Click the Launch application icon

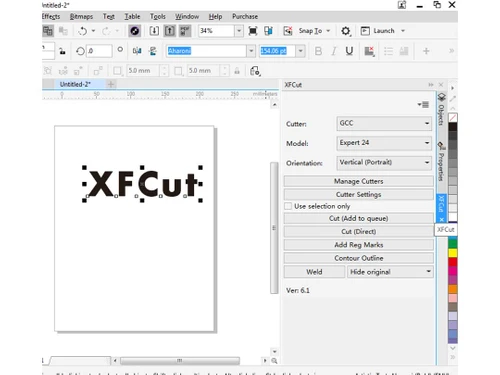[365, 31]
